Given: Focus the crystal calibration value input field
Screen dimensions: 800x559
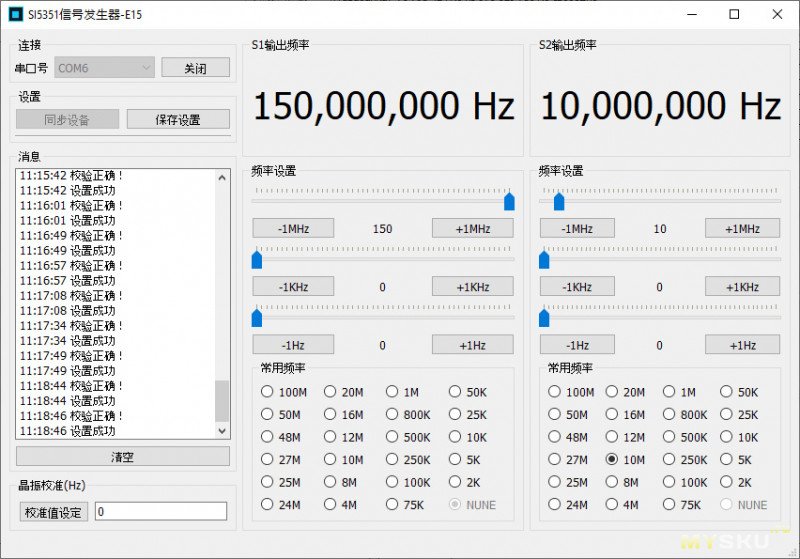Looking at the screenshot, I should (160, 512).
